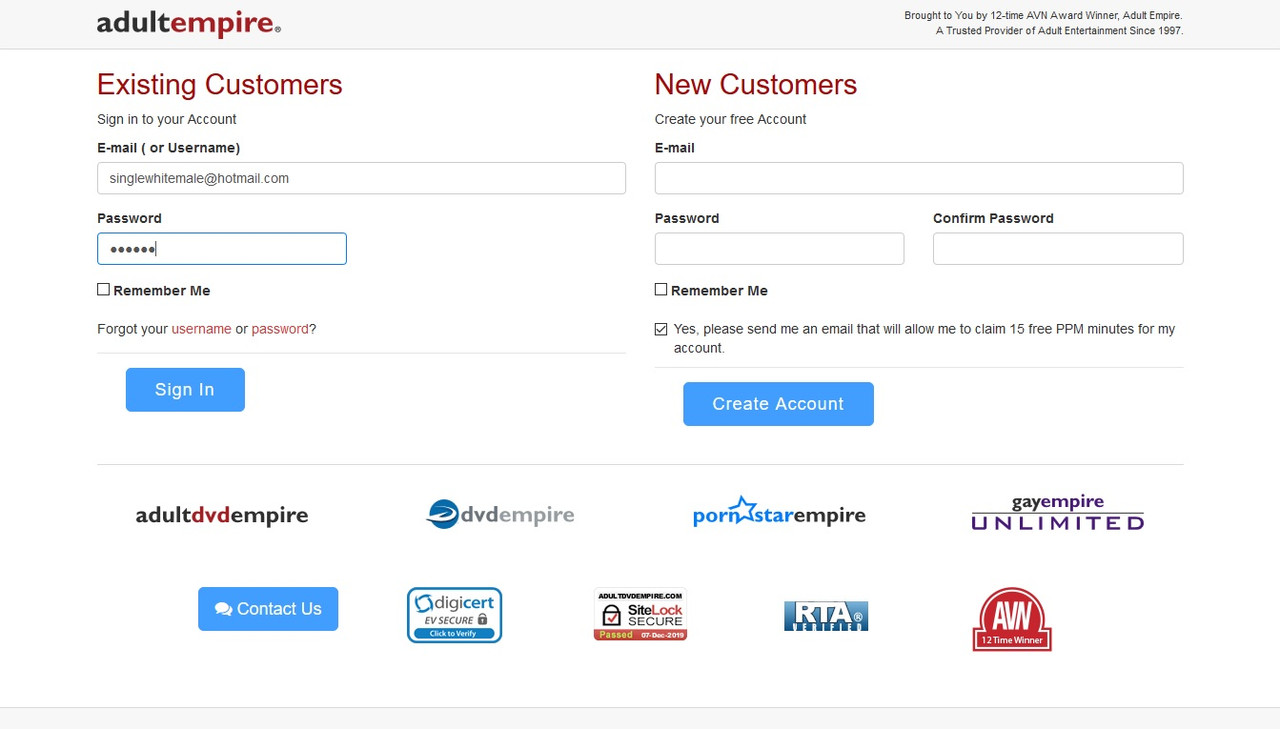This screenshot has height=729, width=1280.
Task: Click the DigiCert EV Secure badge
Action: (x=454, y=615)
